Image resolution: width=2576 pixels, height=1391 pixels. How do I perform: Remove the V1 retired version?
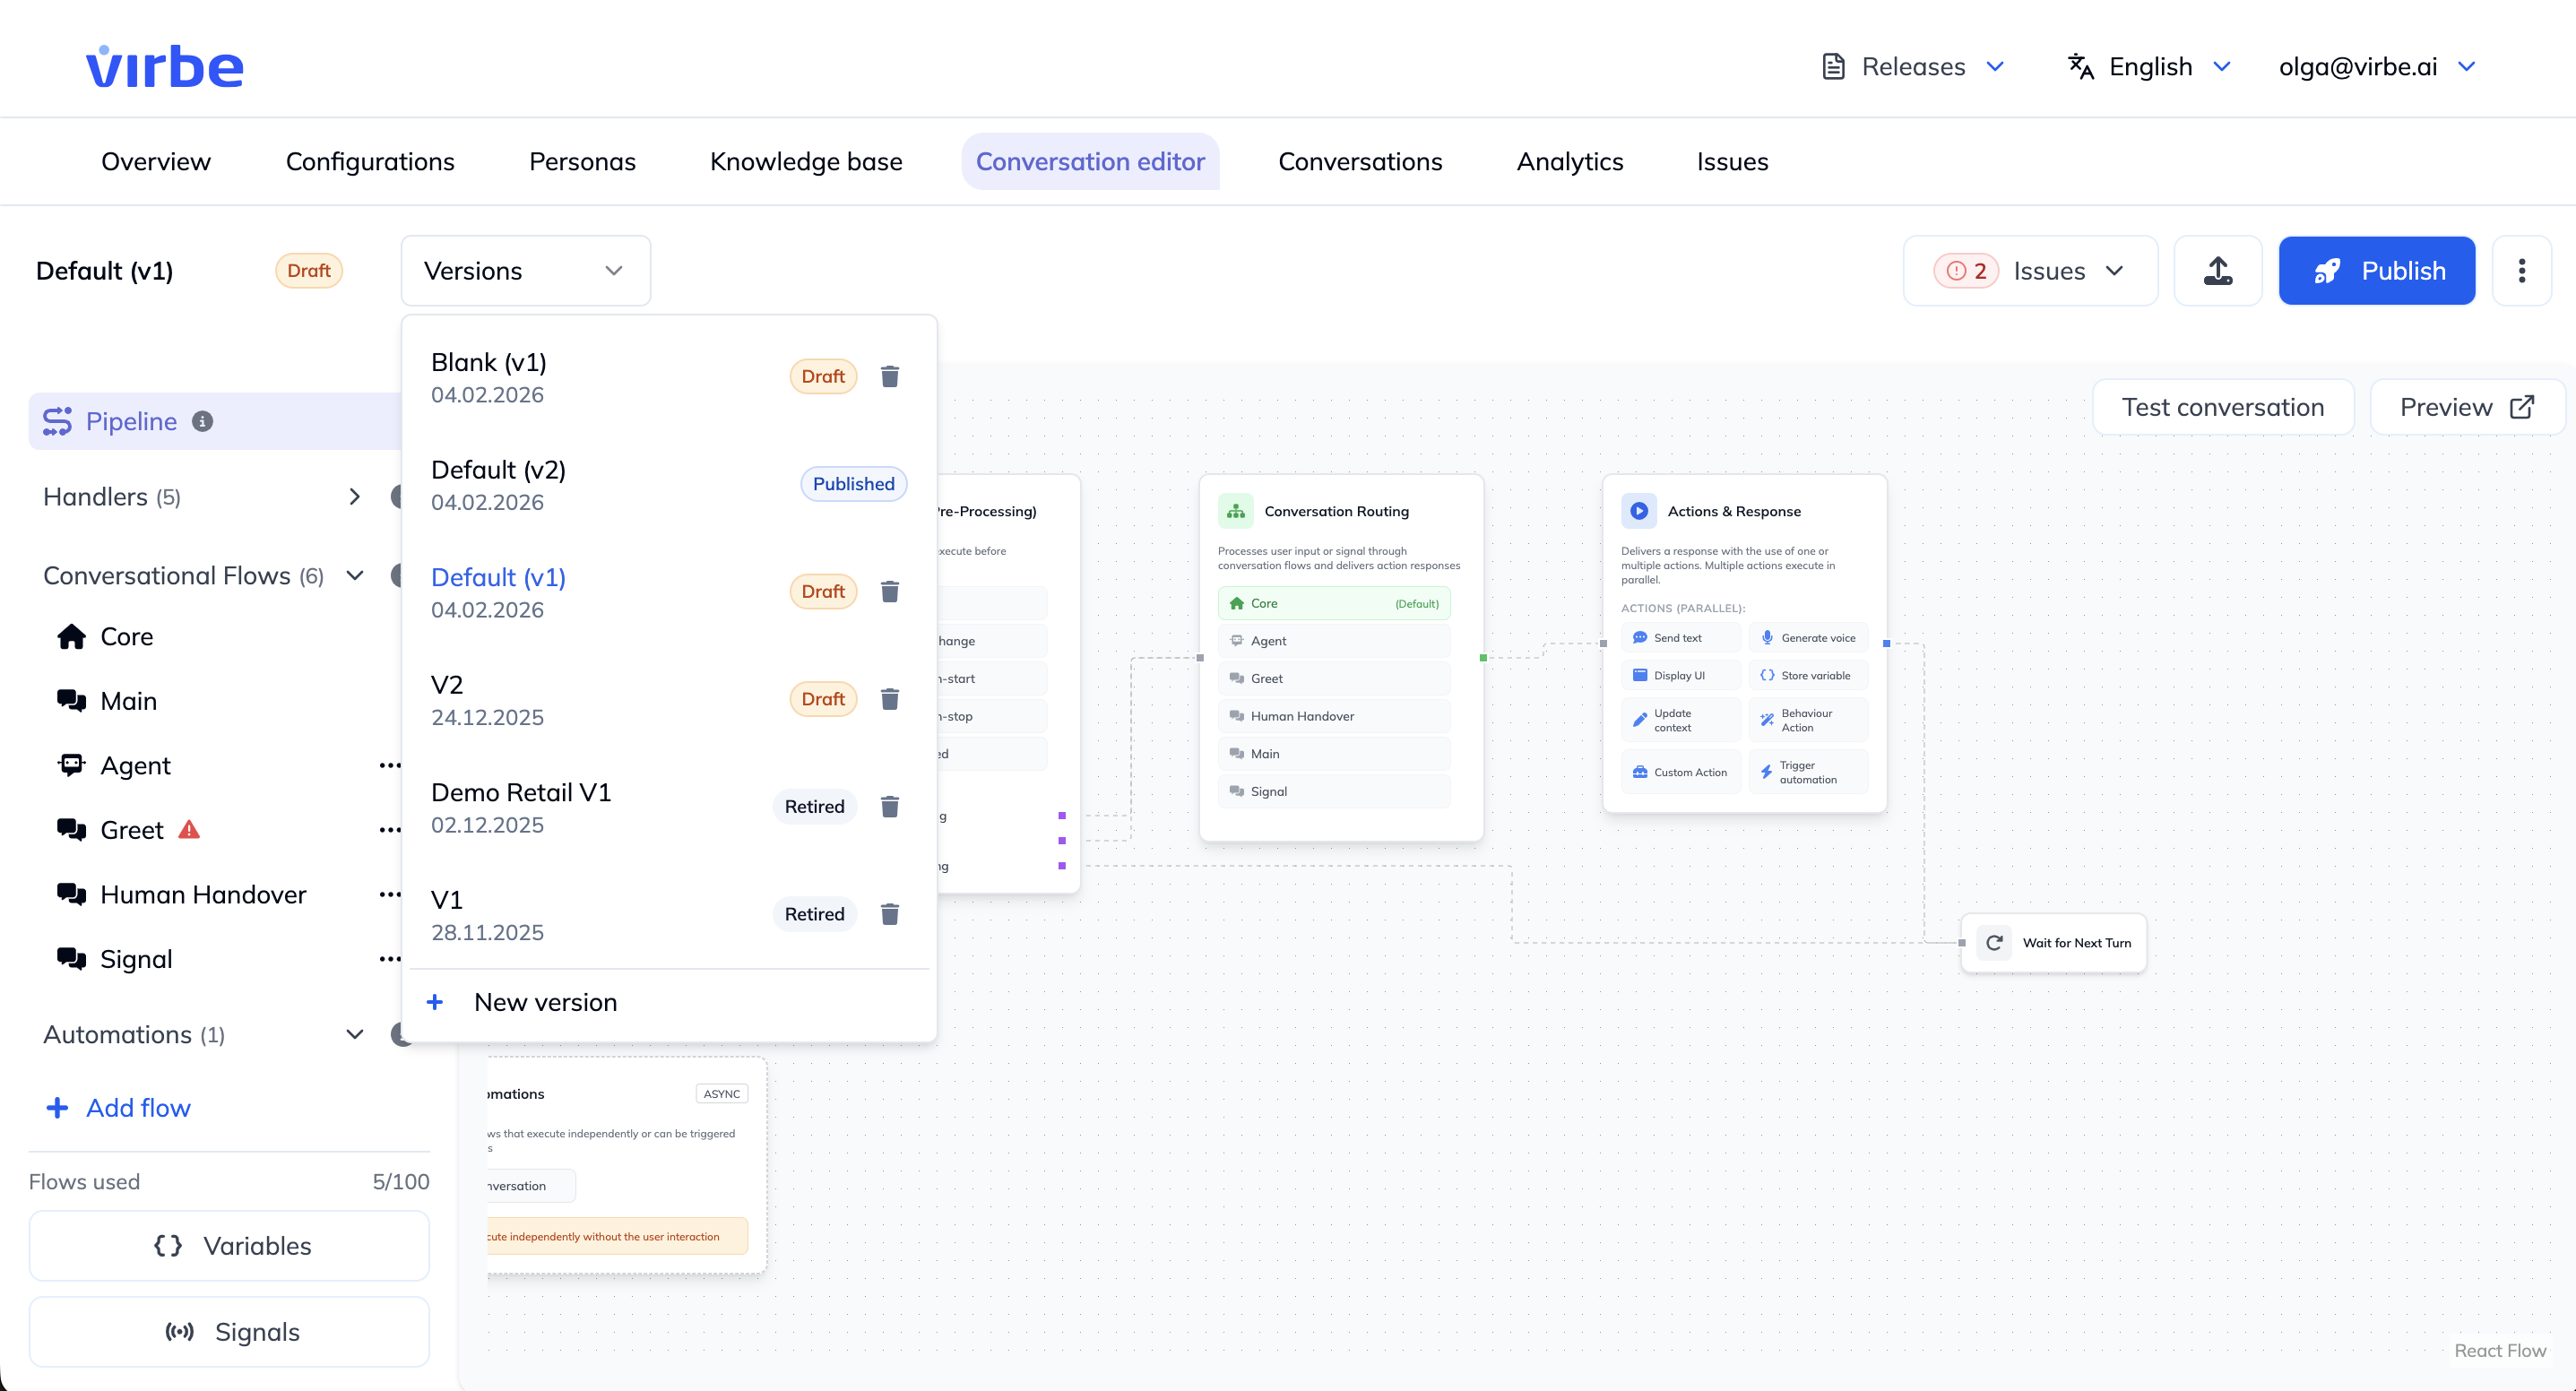click(889, 914)
